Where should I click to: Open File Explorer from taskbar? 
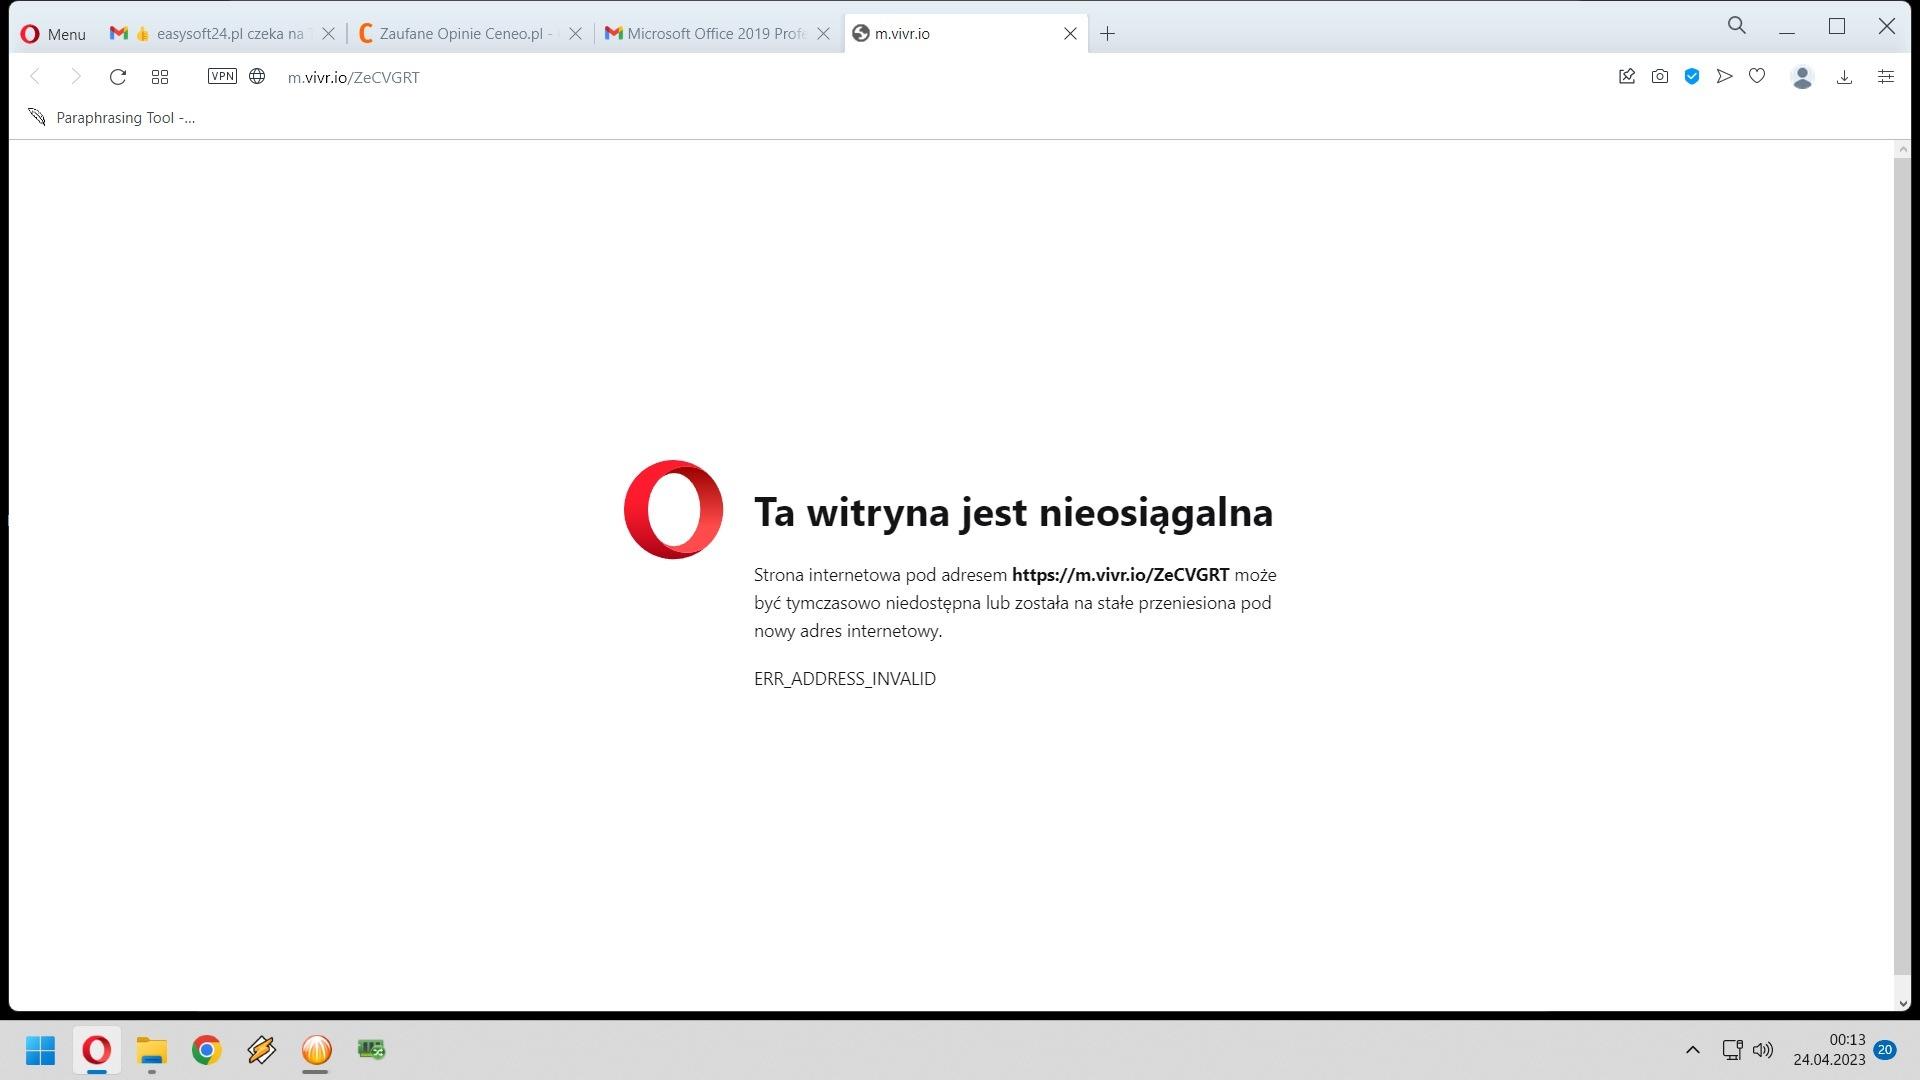[152, 1050]
